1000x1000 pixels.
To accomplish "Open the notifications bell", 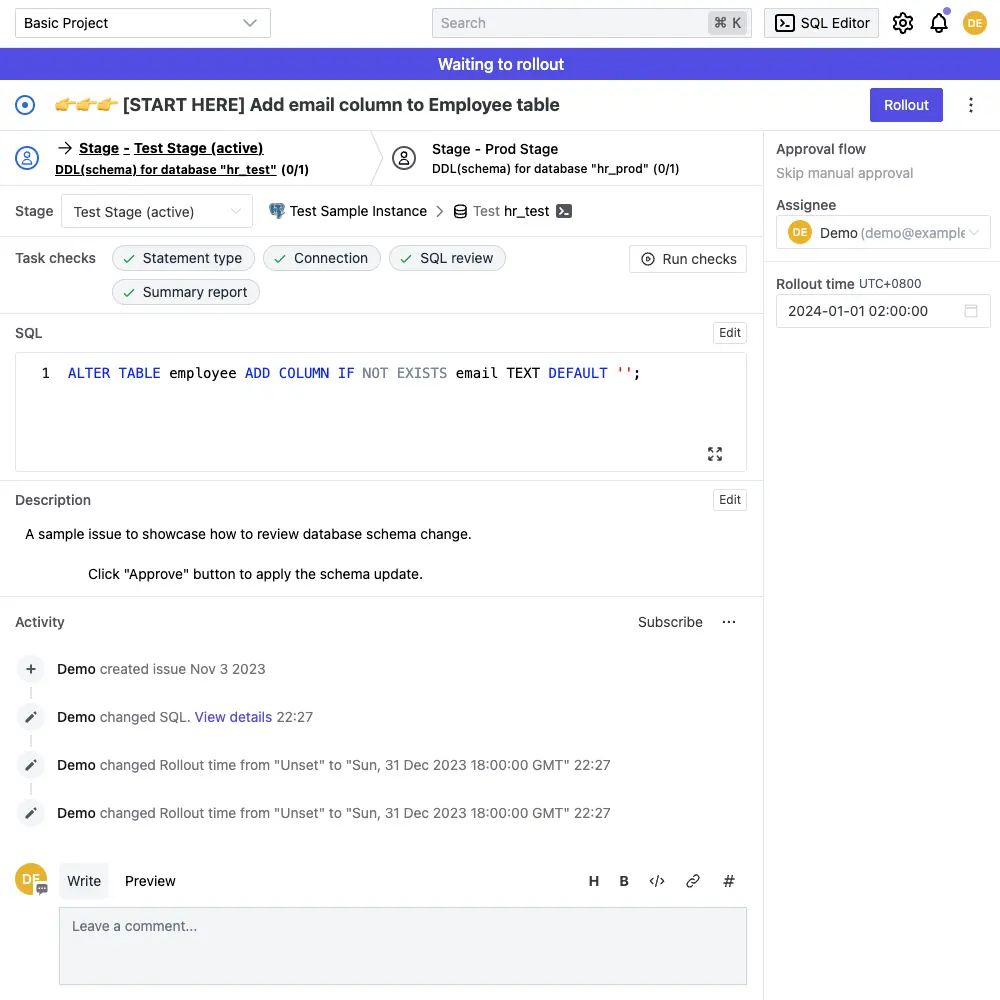I will [938, 23].
